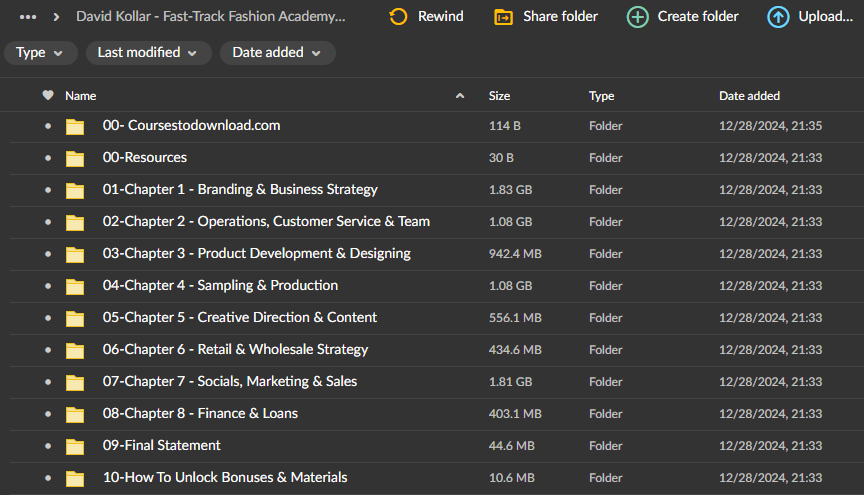The image size is (864, 495).
Task: Click folder icon of 07-Chapter 7 row
Action: point(75,383)
